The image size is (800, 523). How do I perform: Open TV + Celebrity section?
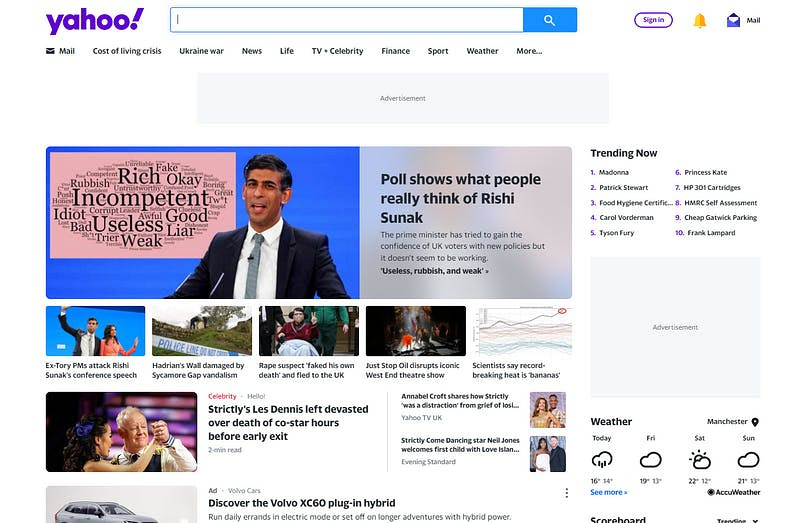pos(337,51)
